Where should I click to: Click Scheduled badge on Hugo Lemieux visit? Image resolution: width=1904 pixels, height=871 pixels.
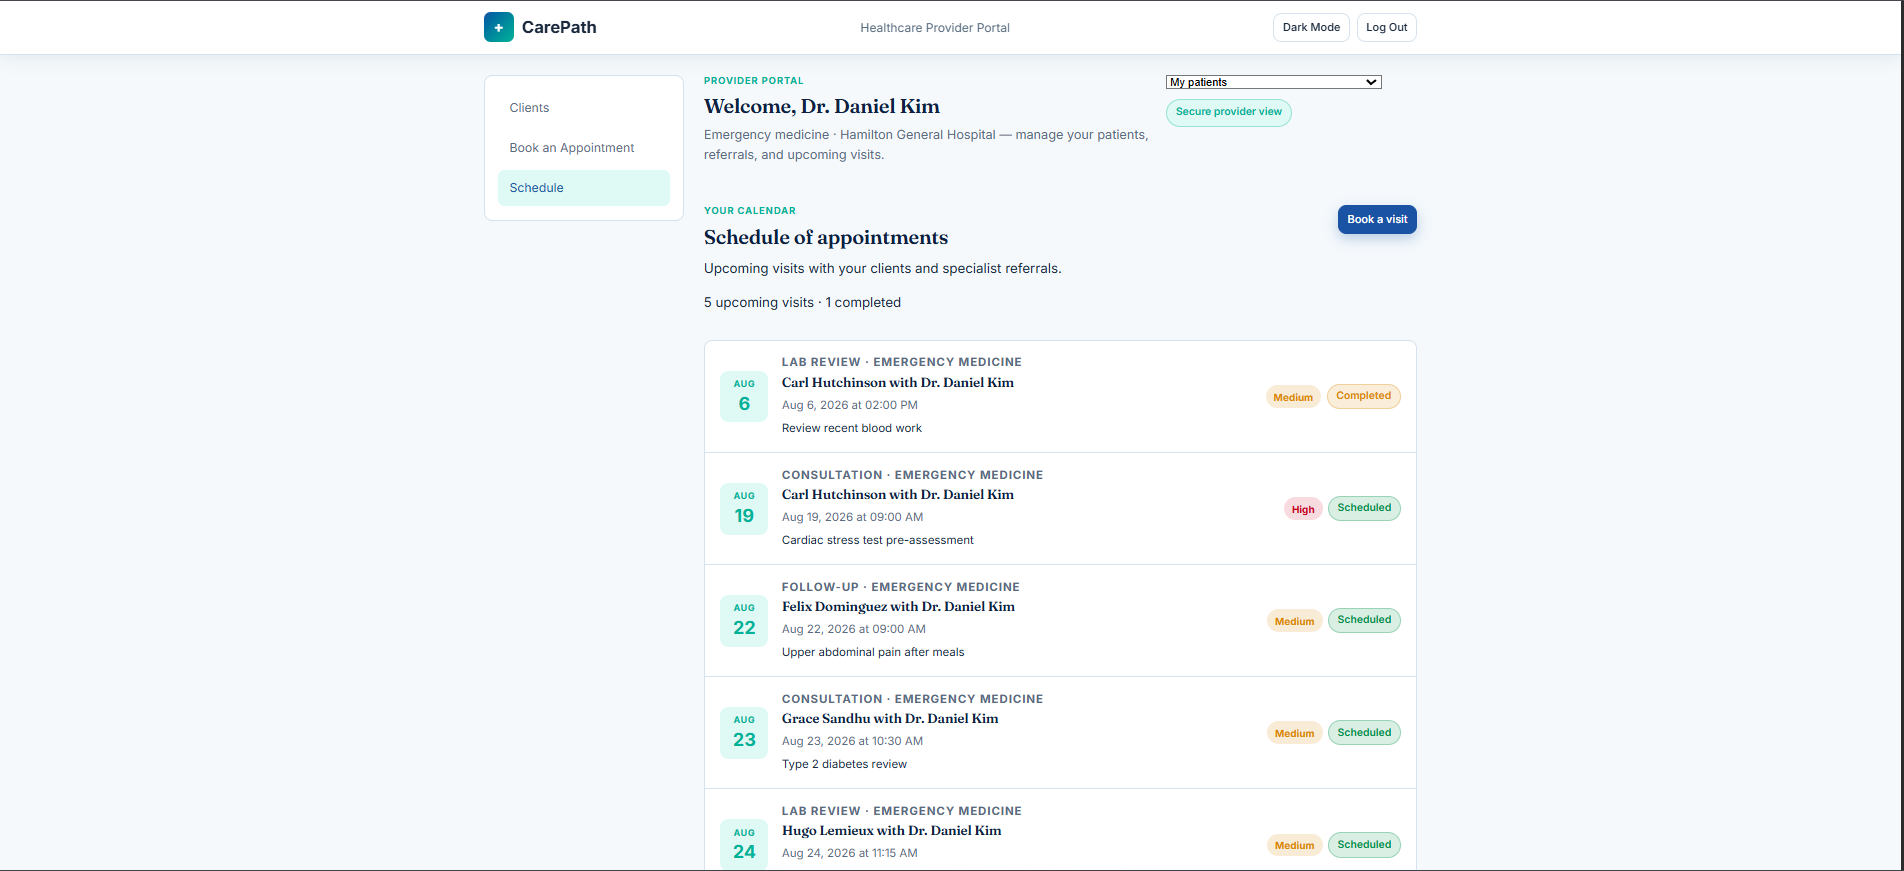coord(1364,845)
